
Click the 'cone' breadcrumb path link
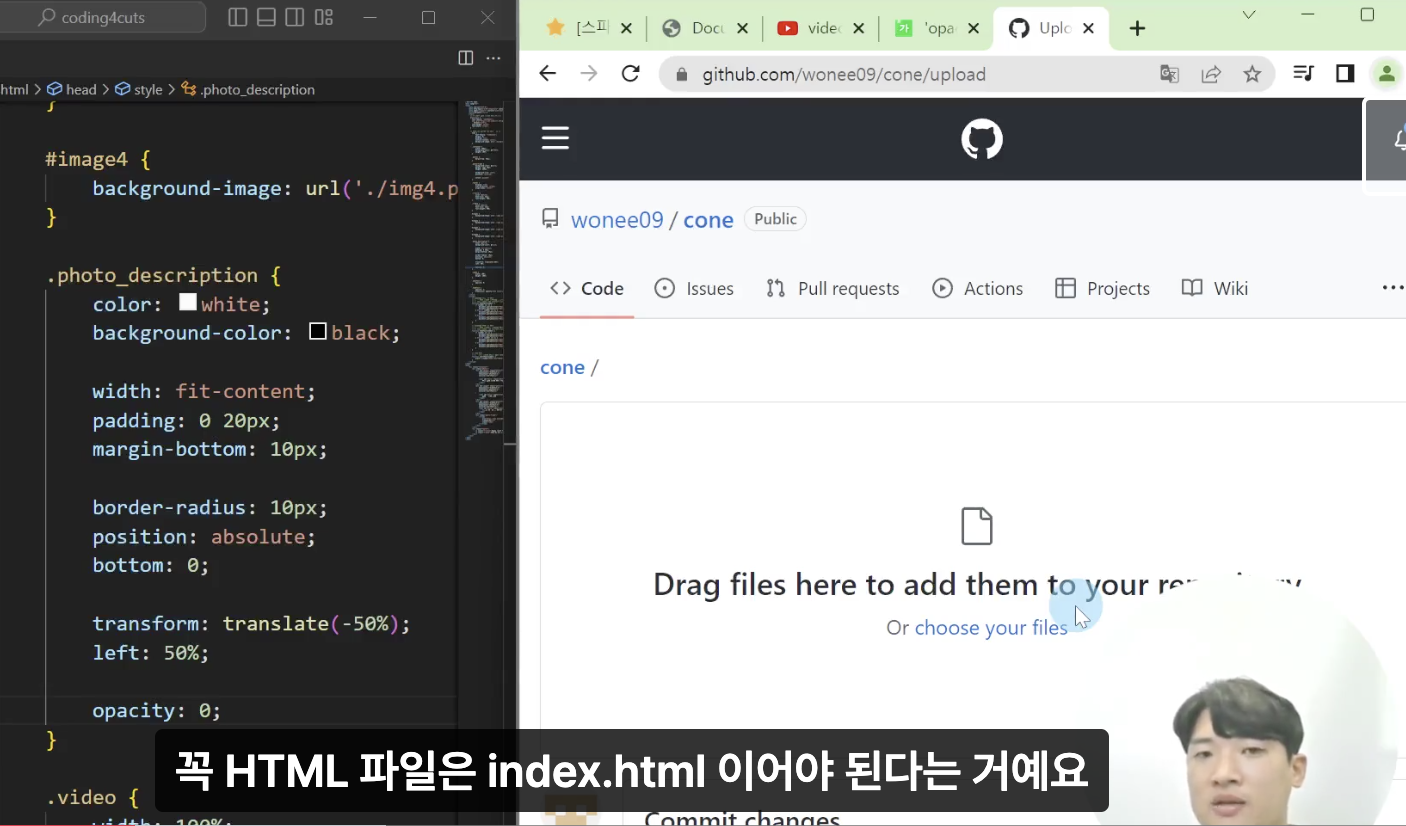click(562, 367)
